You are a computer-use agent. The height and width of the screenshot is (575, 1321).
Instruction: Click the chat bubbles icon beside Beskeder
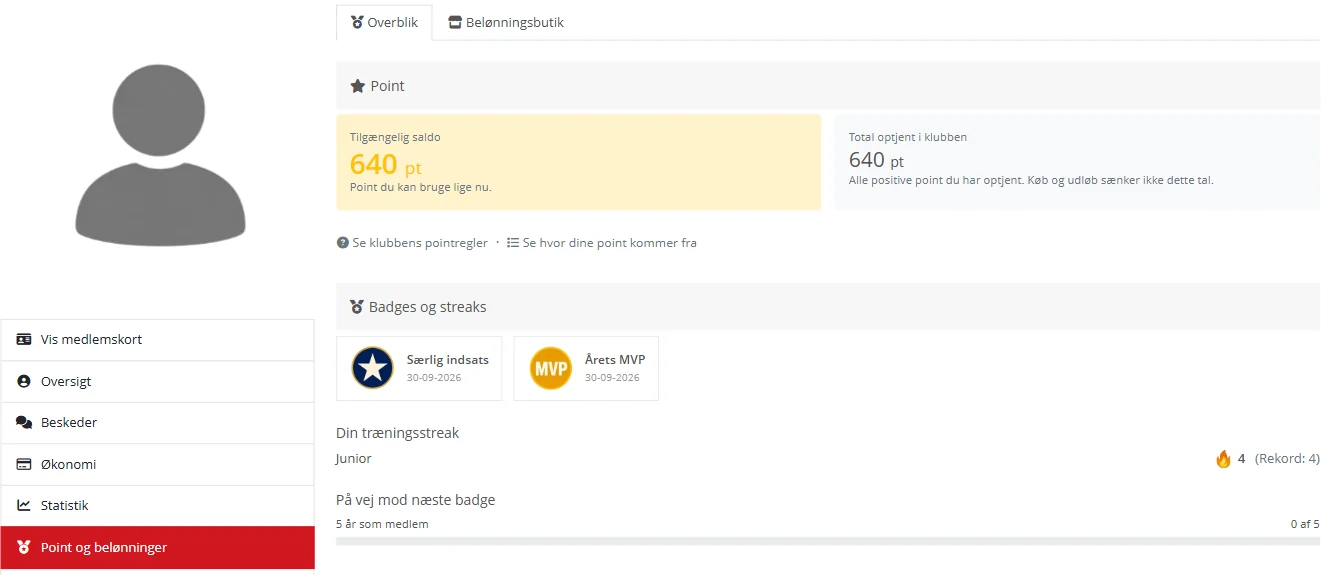coord(24,423)
